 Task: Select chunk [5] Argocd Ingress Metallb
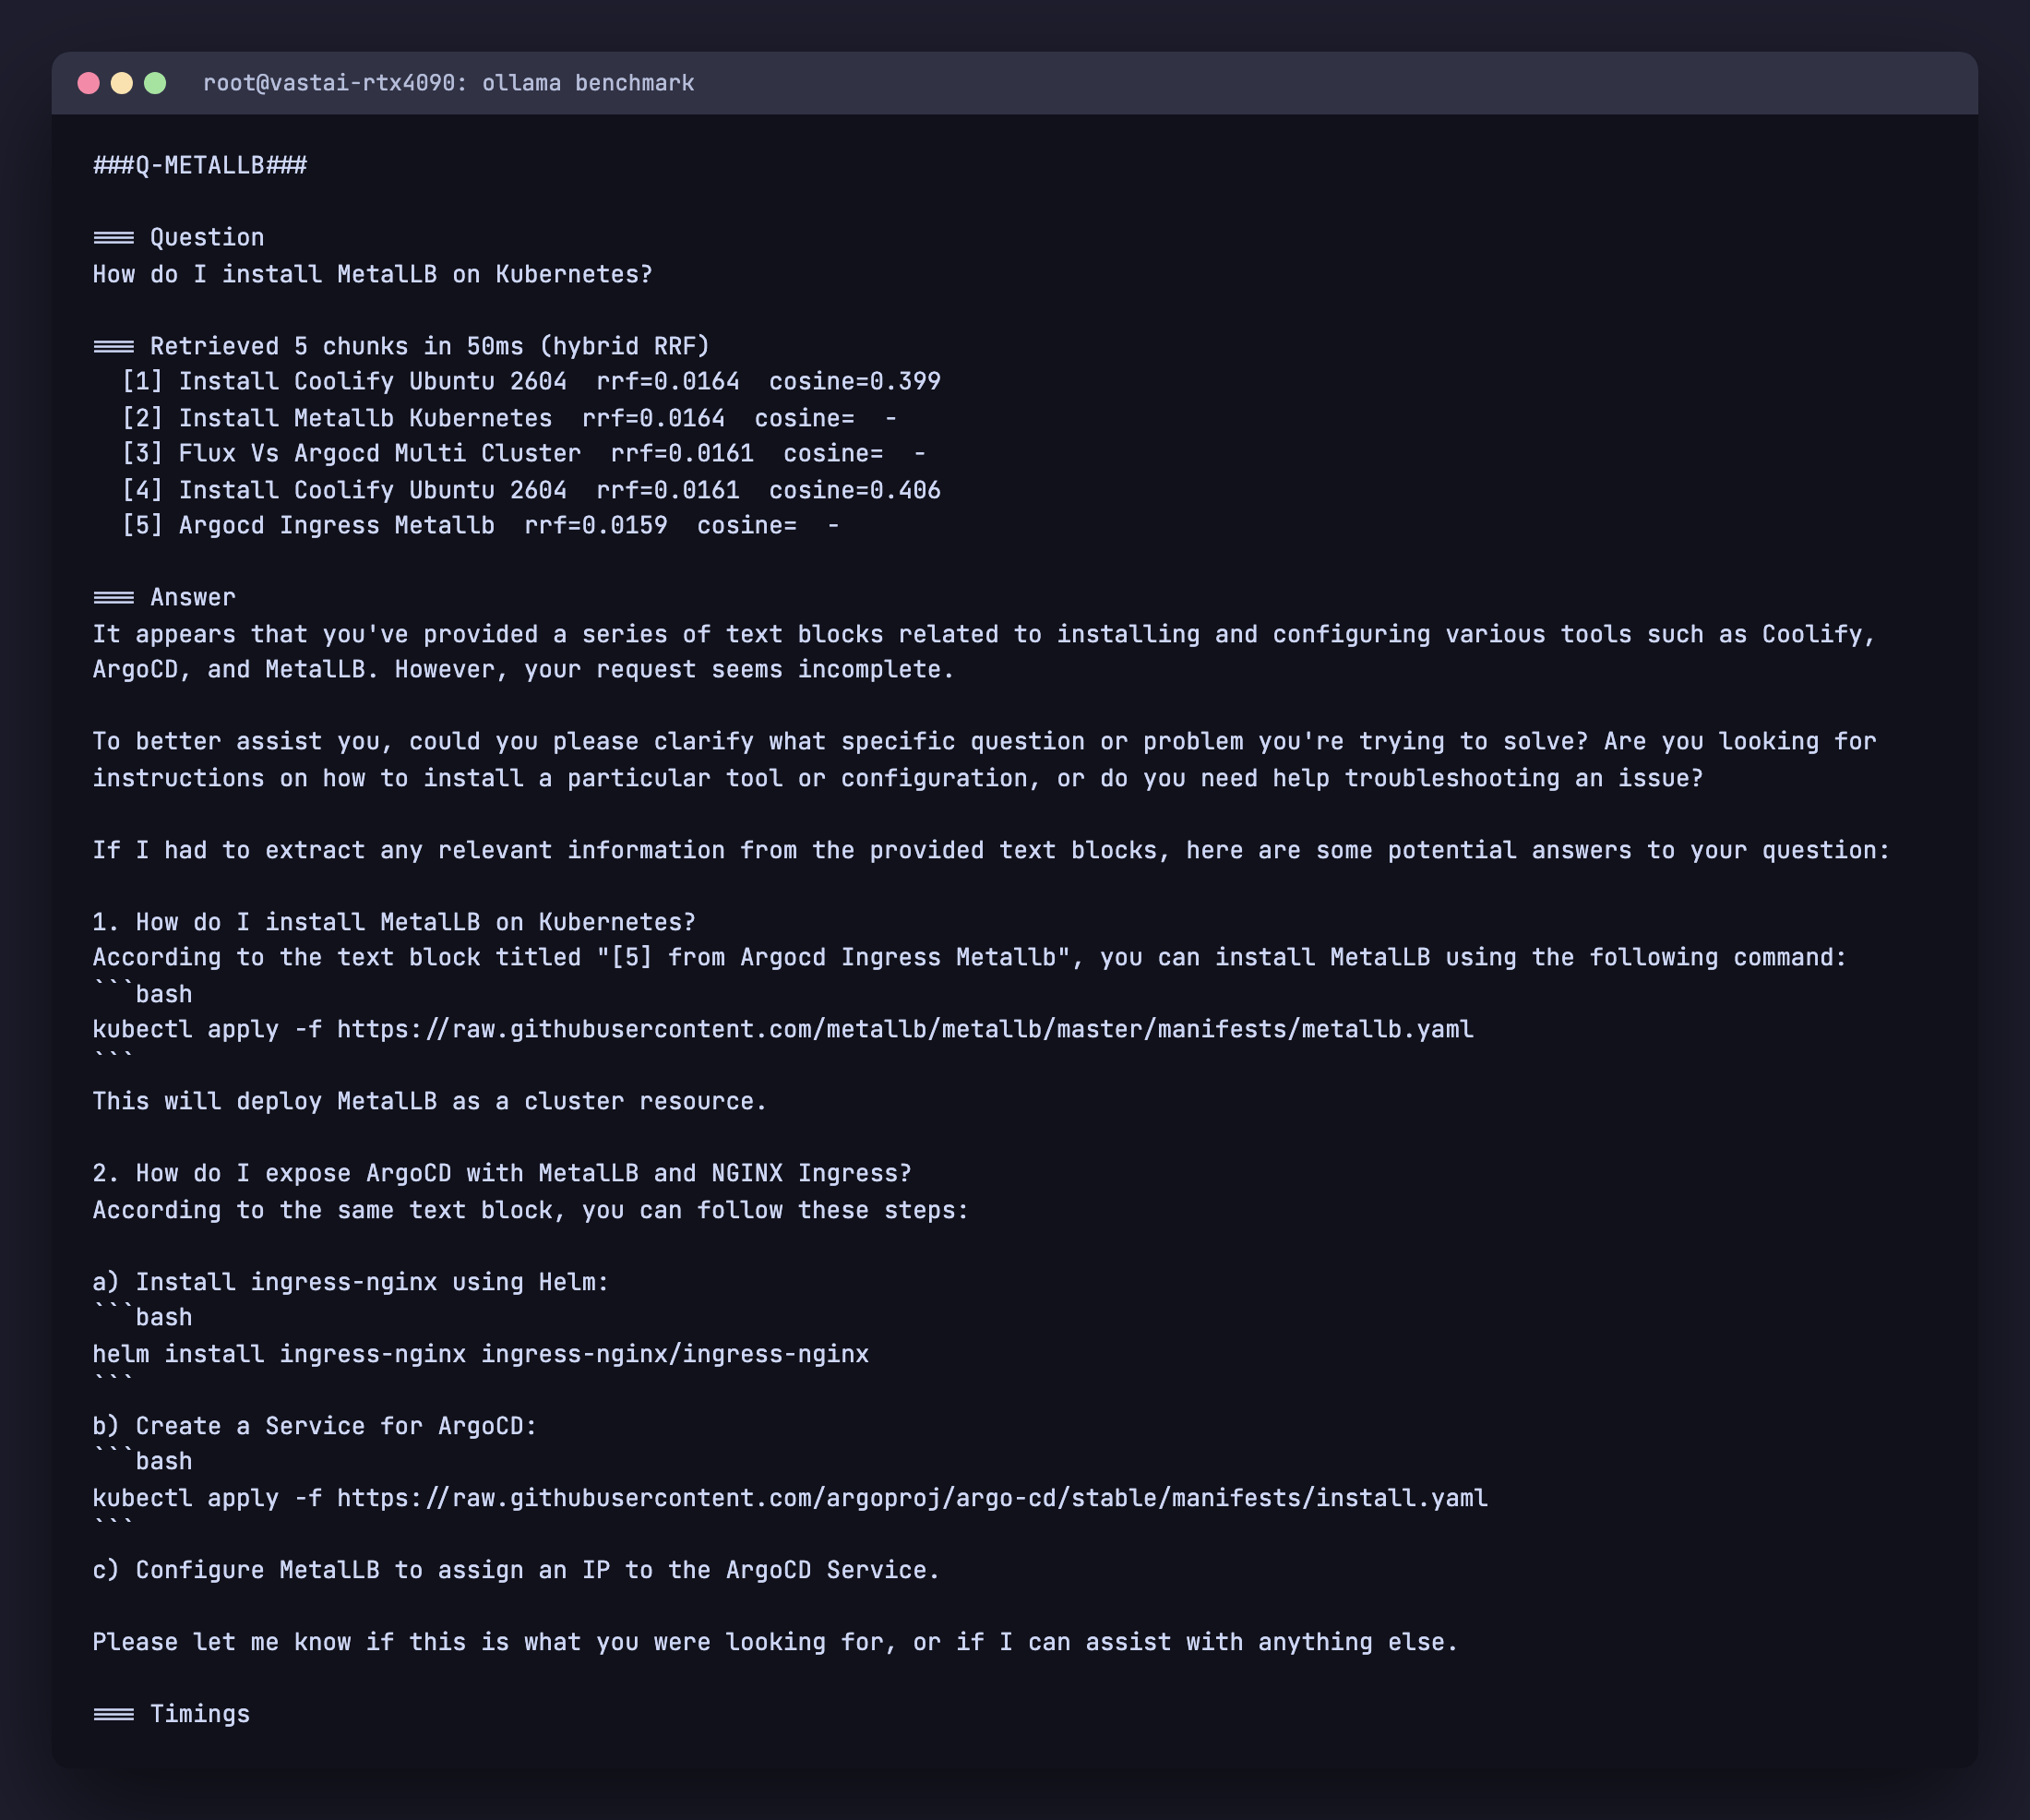(480, 526)
